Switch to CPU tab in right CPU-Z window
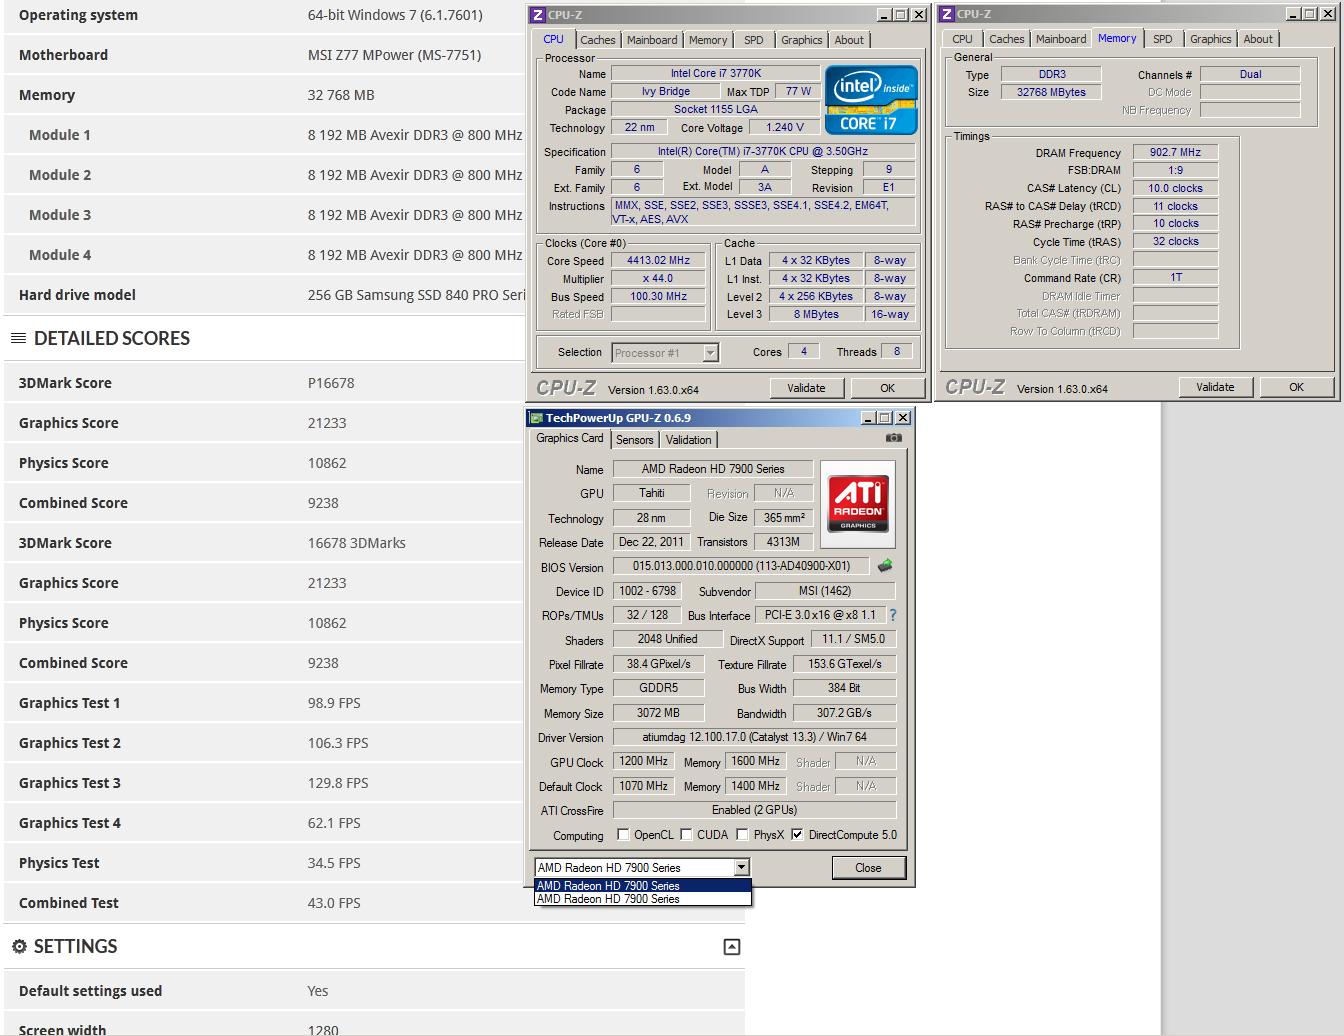This screenshot has width=1344, height=1036. pyautogui.click(x=963, y=39)
